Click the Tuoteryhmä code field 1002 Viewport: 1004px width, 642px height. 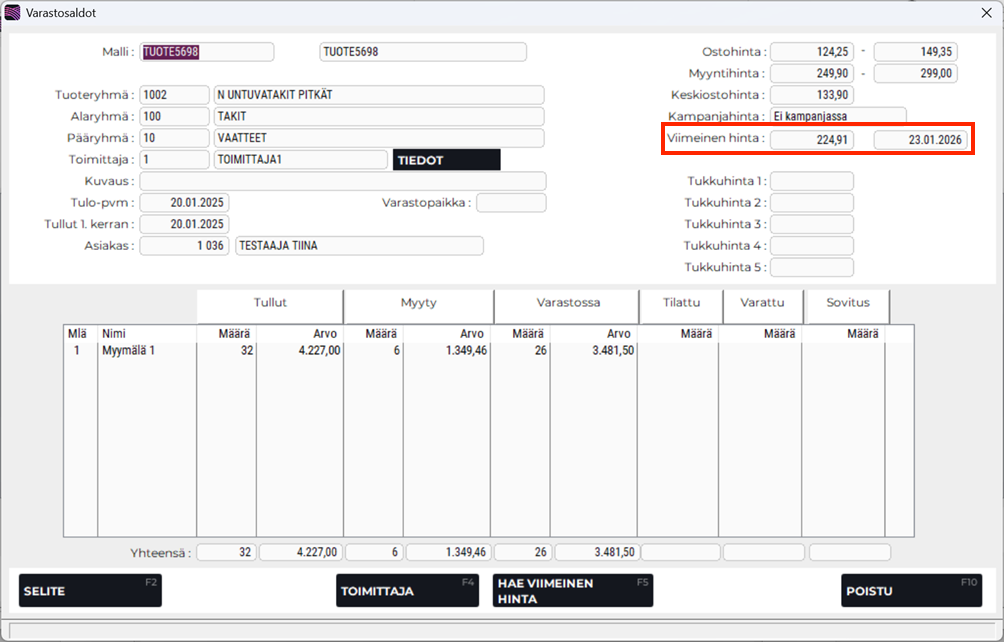coord(174,95)
